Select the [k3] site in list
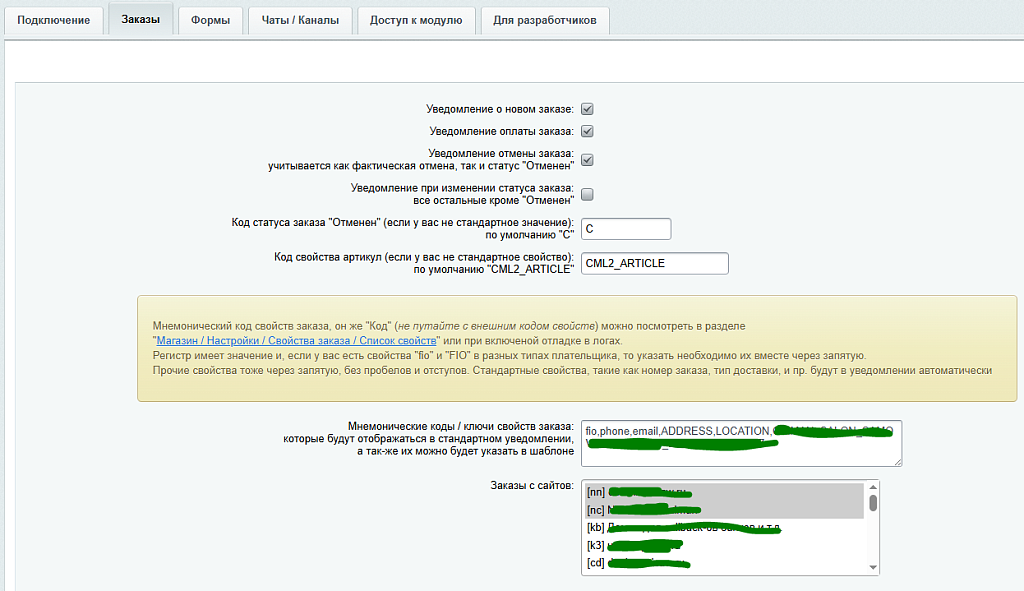The image size is (1024, 591). (x=724, y=545)
